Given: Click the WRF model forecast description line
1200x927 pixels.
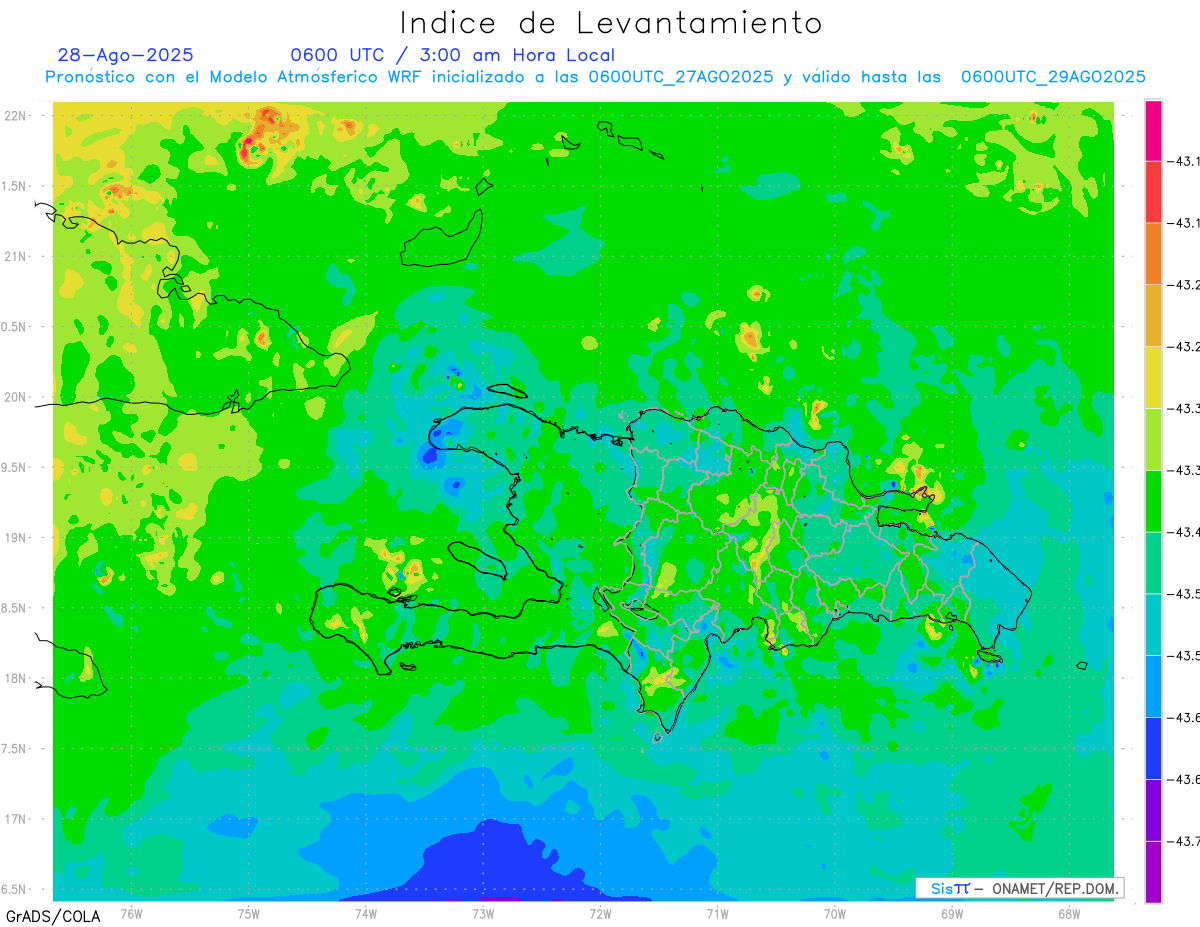Looking at the screenshot, I should (596, 77).
